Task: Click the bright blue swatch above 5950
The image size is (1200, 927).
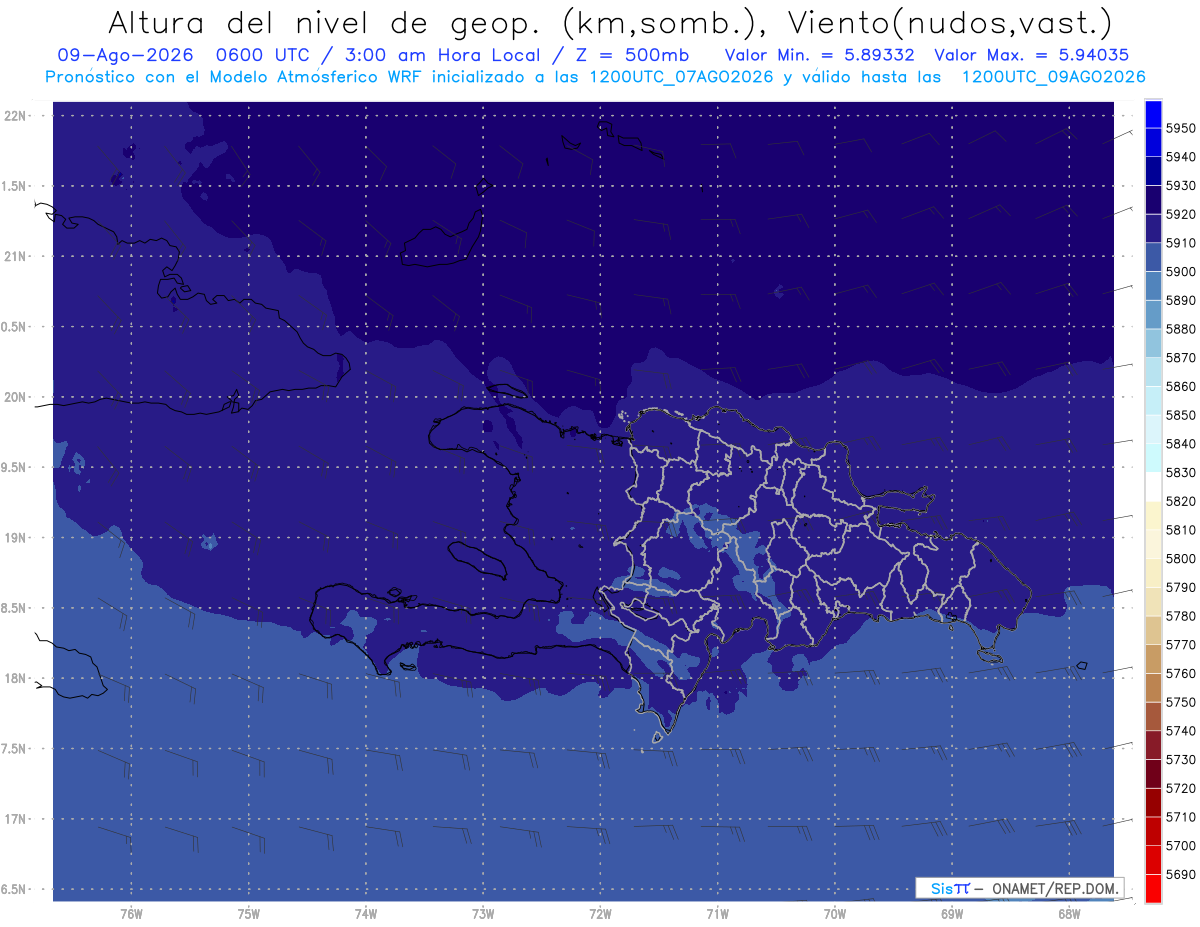Action: pos(1153,114)
